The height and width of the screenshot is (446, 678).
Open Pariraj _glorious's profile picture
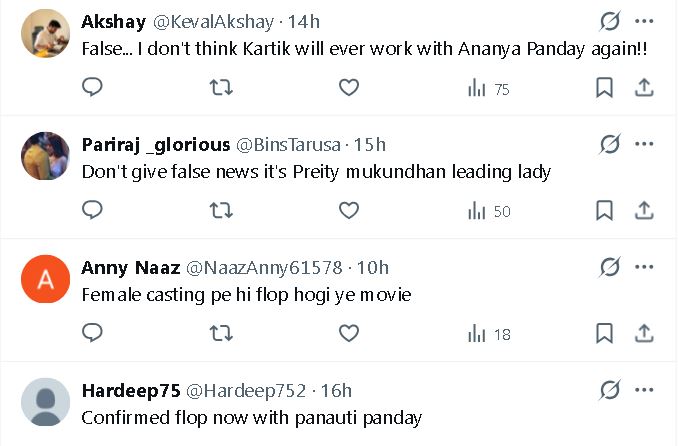pyautogui.click(x=45, y=156)
